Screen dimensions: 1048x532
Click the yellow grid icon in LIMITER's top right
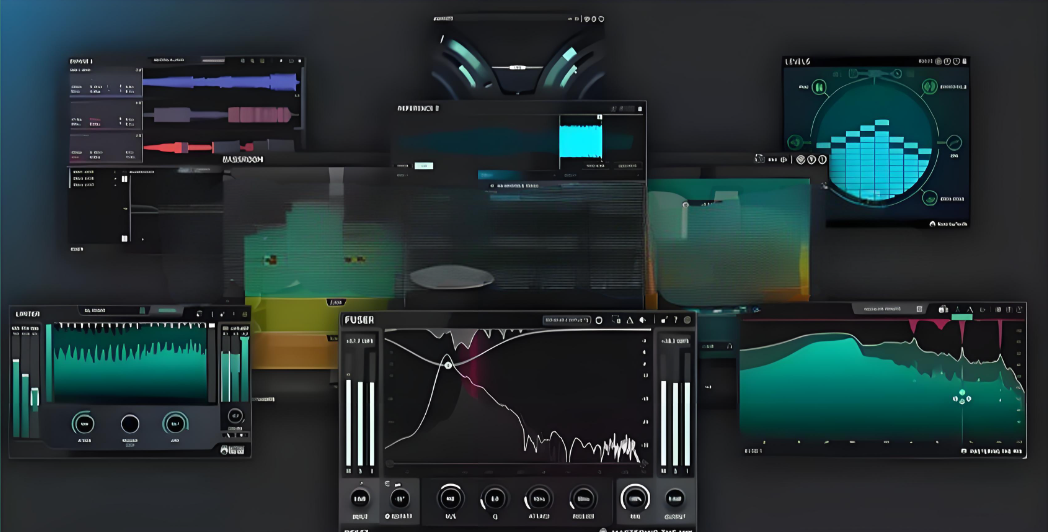coord(245,313)
